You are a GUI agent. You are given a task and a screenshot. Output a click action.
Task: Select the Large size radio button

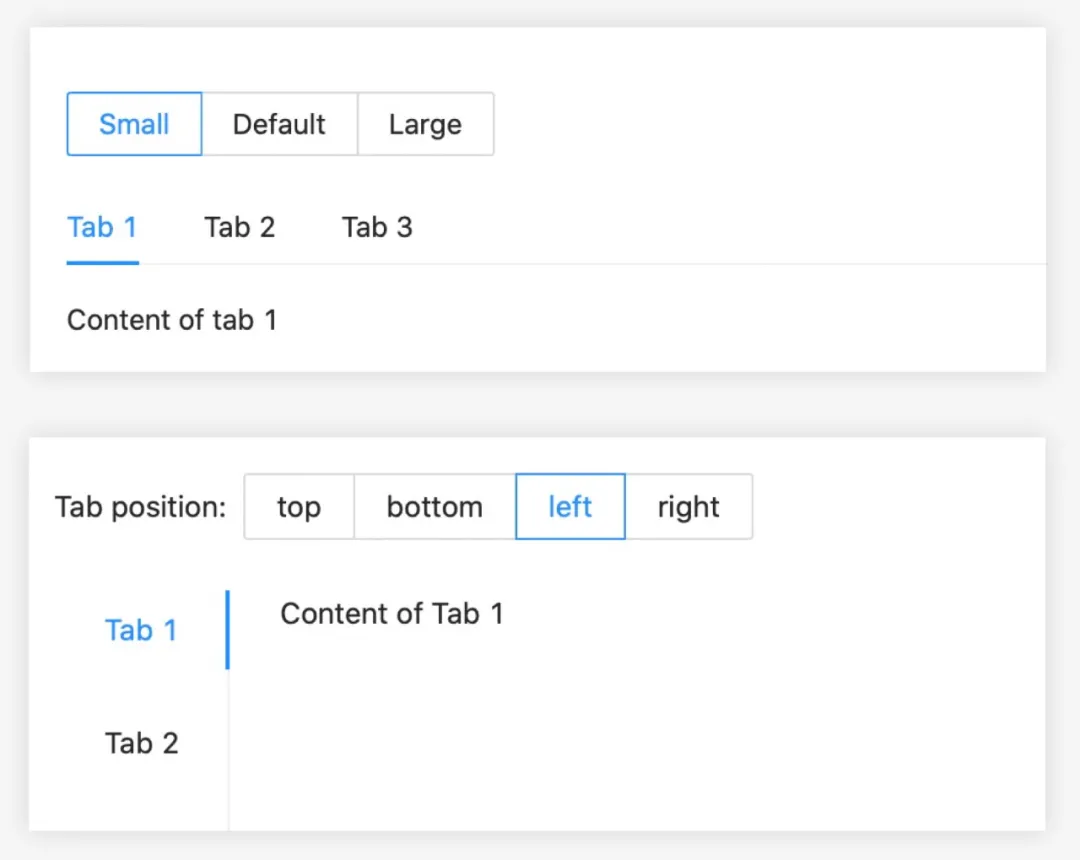(425, 124)
